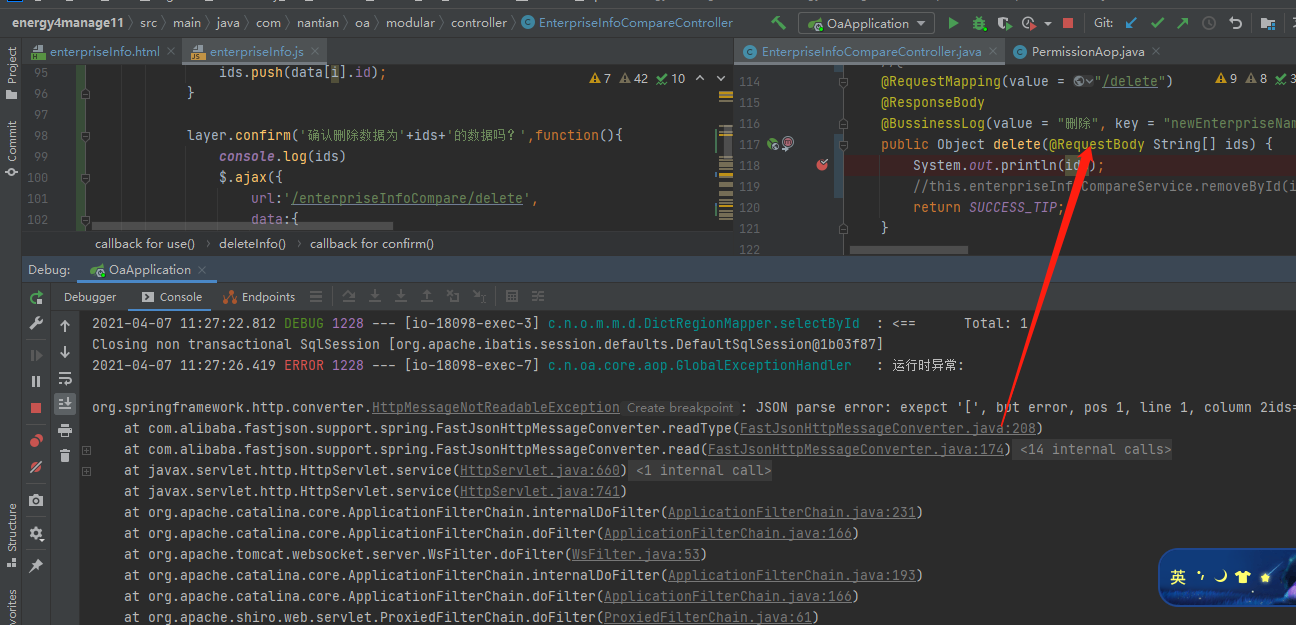Mute breakpoints in the debug toolbar
The width and height of the screenshot is (1296, 625).
click(36, 466)
